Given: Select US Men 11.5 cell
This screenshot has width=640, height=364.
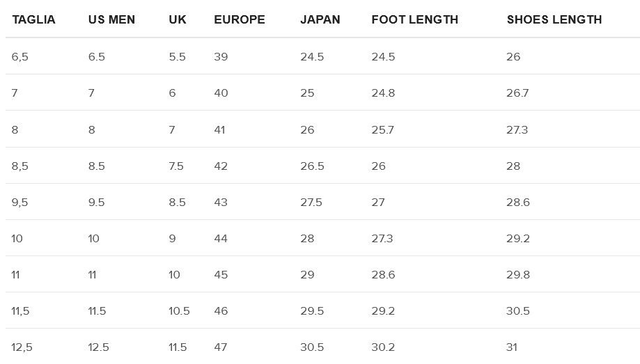Looking at the screenshot, I should (x=97, y=311).
